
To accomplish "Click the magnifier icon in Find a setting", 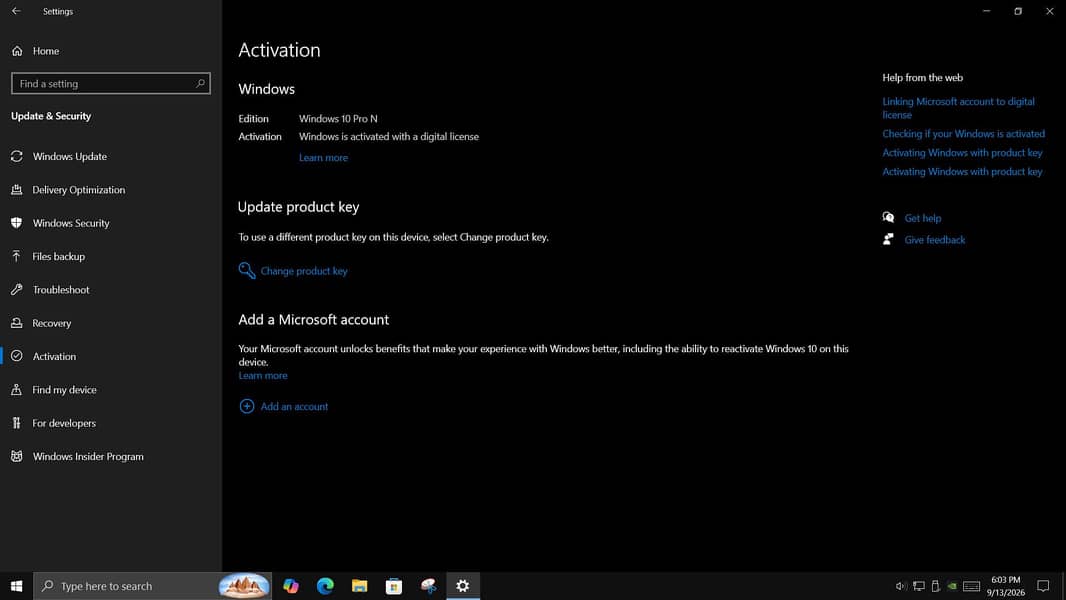I will [200, 84].
